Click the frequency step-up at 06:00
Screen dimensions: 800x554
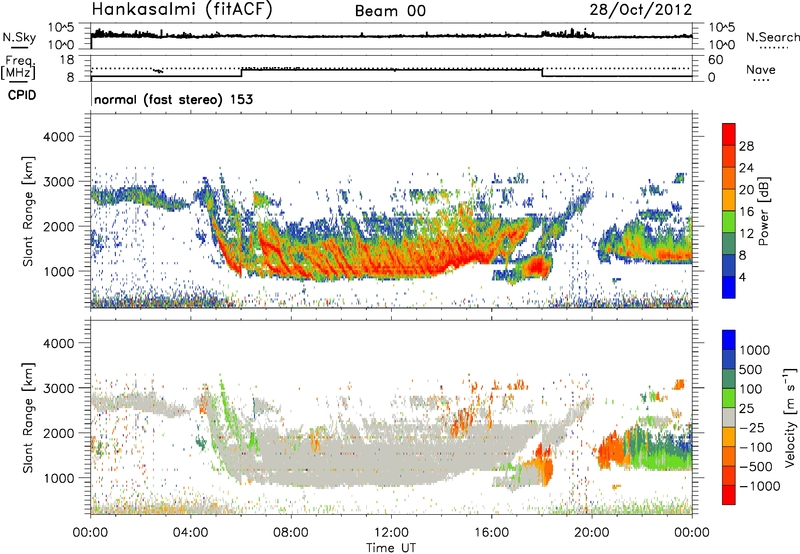[x=242, y=72]
